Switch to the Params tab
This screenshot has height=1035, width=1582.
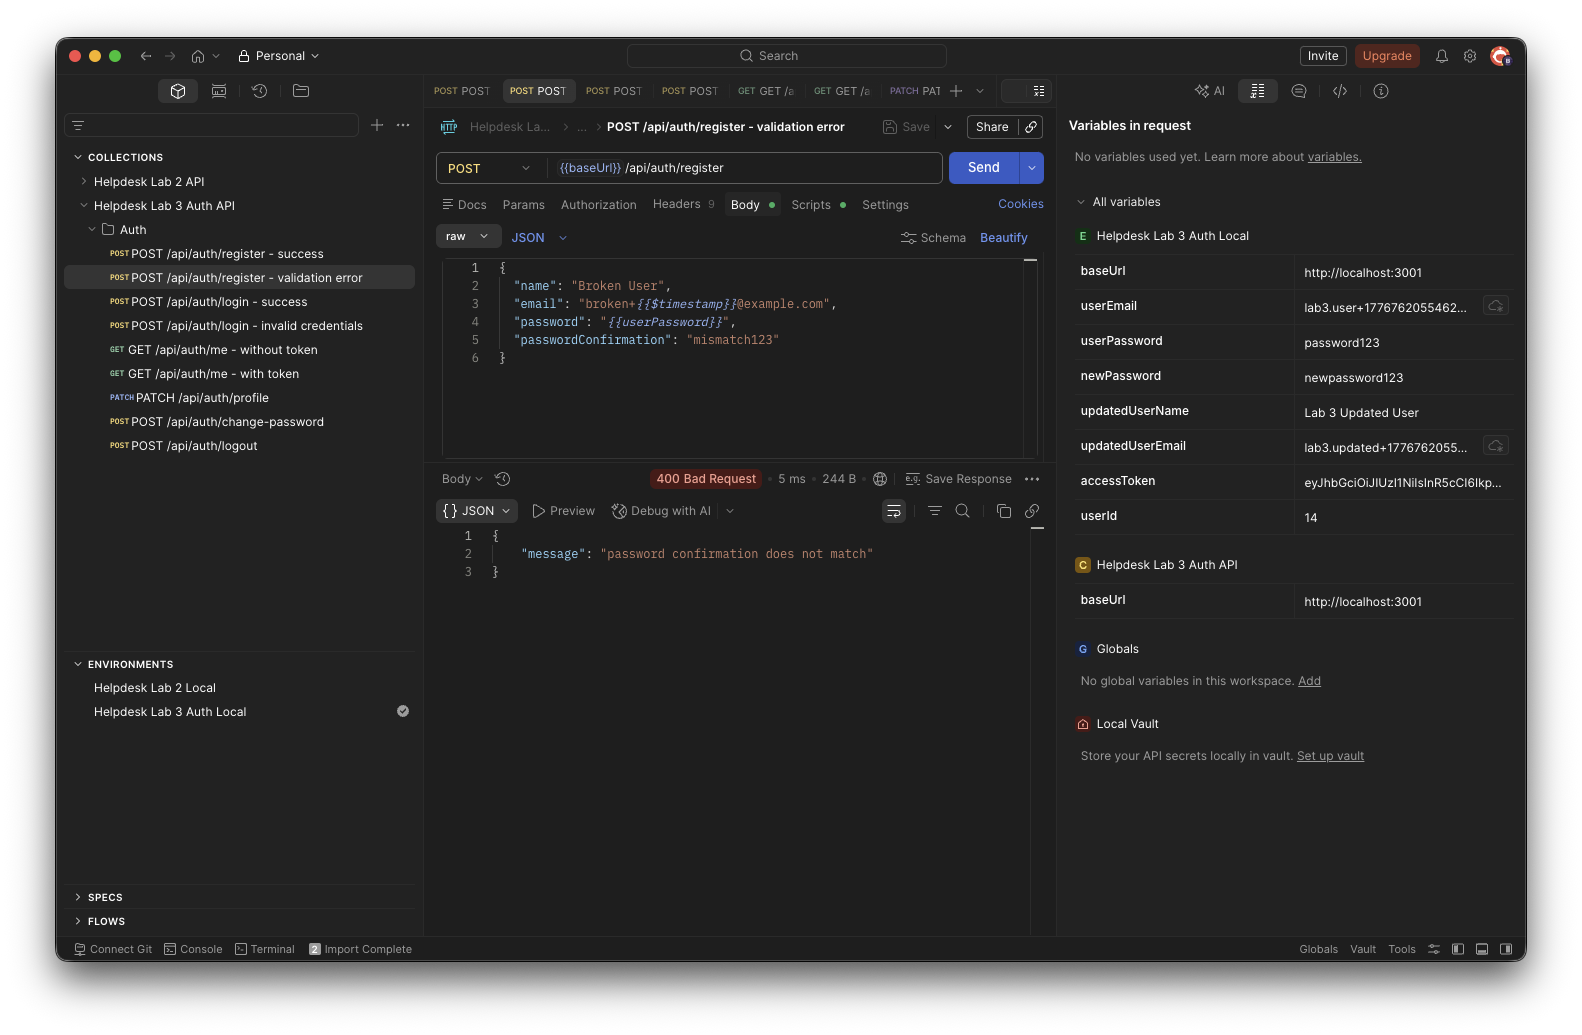[x=524, y=205]
